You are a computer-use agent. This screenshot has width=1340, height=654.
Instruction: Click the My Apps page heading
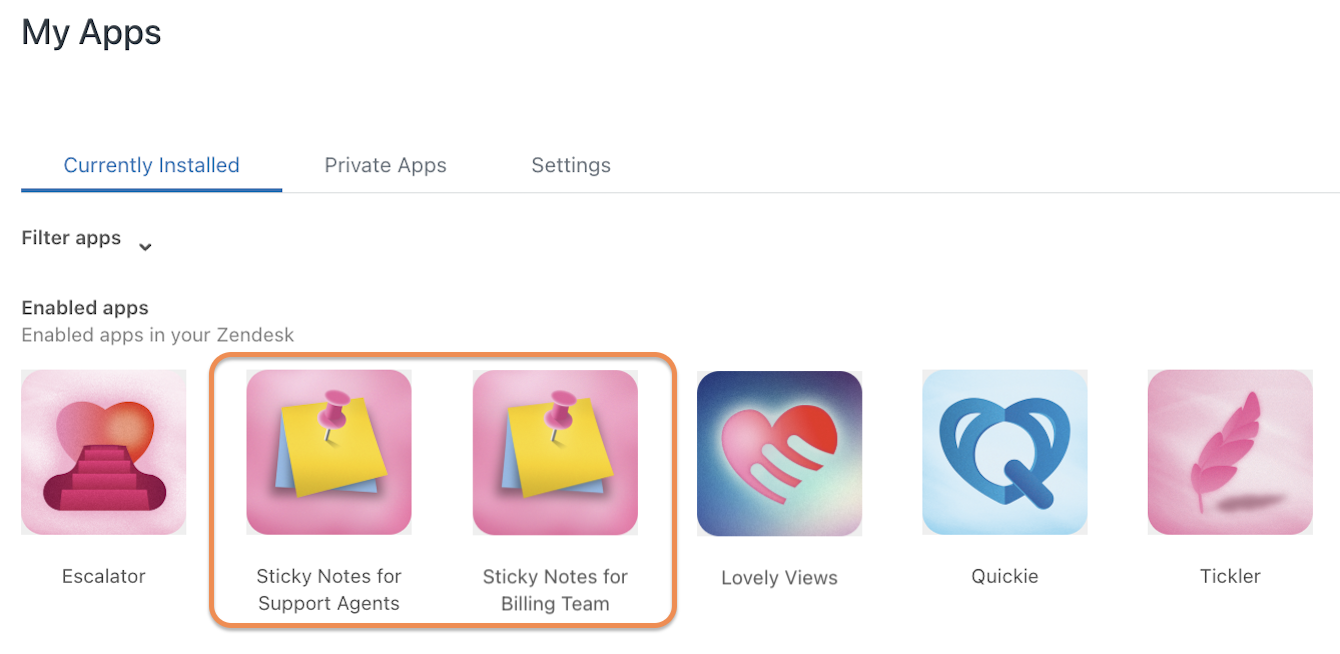(91, 33)
